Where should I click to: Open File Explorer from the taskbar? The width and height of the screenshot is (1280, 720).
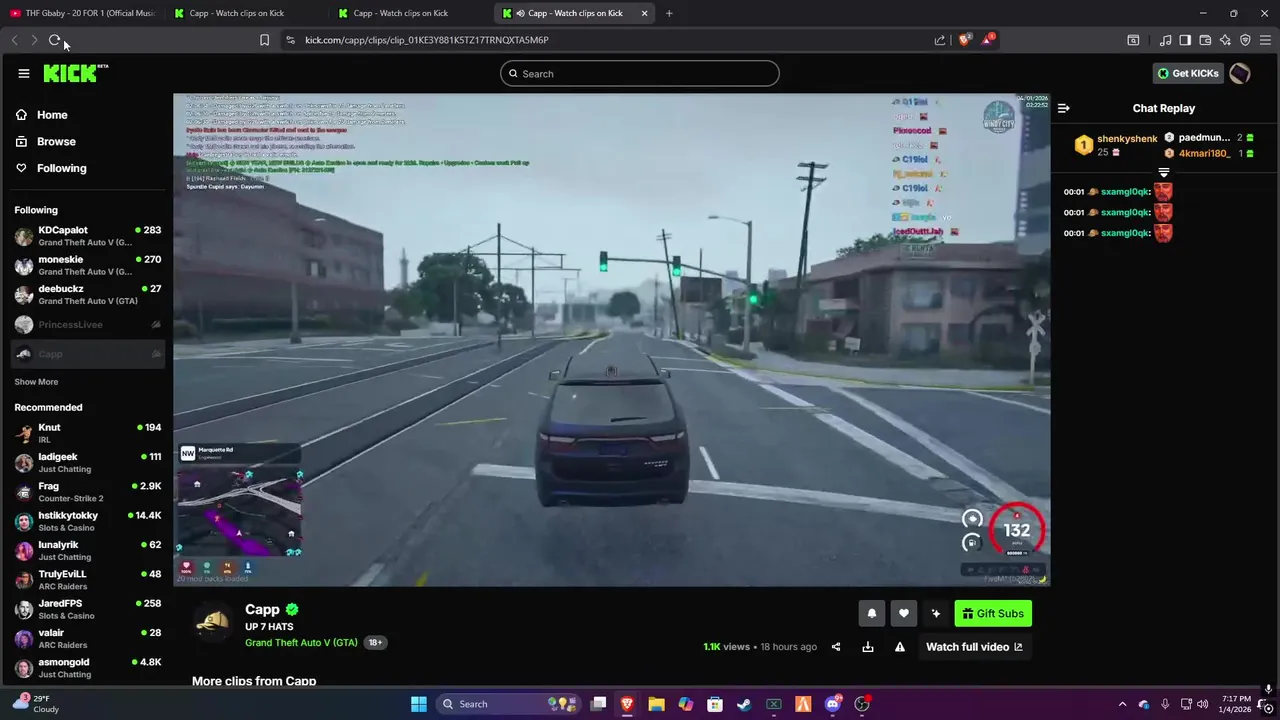coord(656,704)
